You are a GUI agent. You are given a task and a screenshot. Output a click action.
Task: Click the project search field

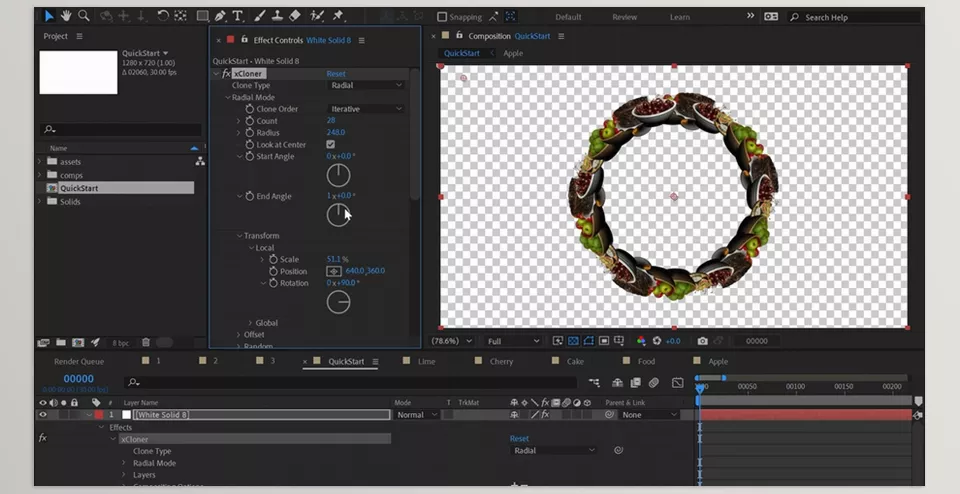tap(121, 130)
